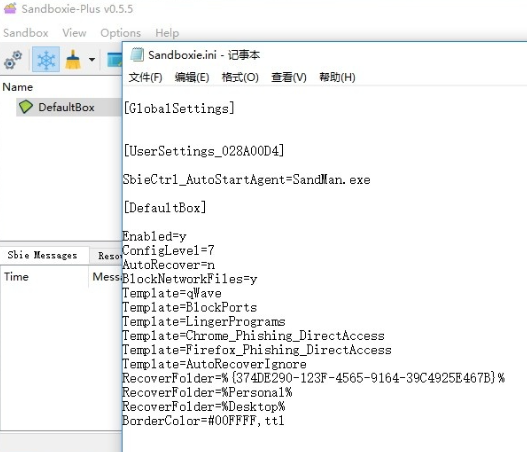Open the Sandbox menu

pos(26,33)
